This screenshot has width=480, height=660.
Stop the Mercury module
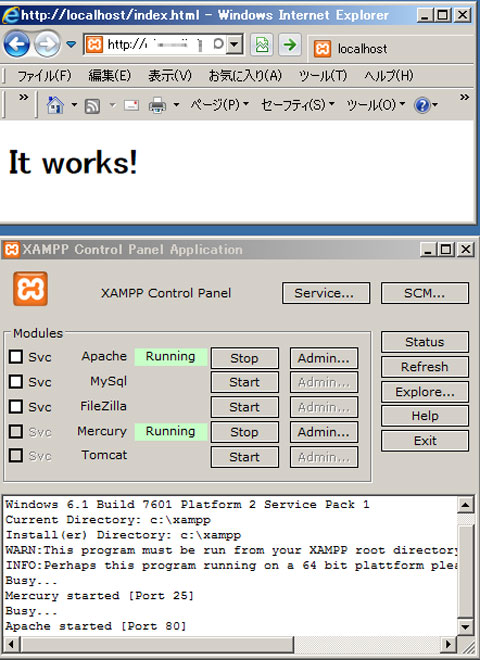pos(245,432)
